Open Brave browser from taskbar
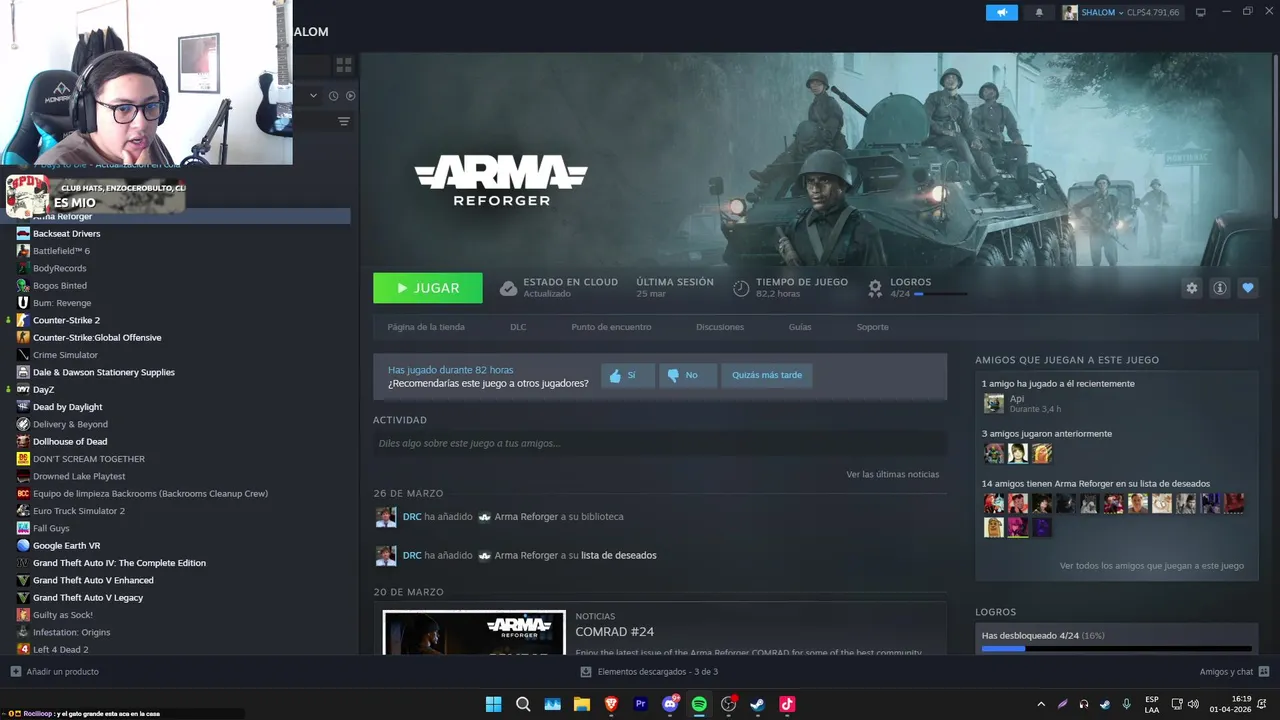The height and width of the screenshot is (720, 1280). [611, 704]
